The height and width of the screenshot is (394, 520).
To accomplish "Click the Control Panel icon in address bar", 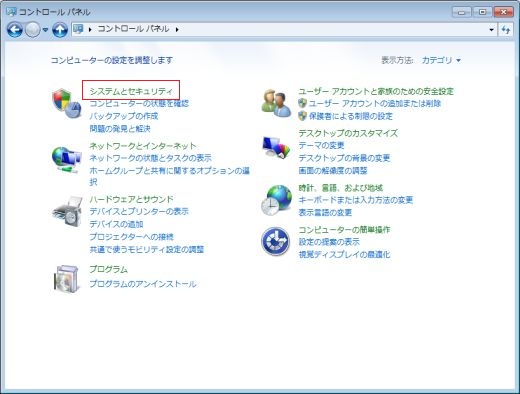I will click(78, 29).
